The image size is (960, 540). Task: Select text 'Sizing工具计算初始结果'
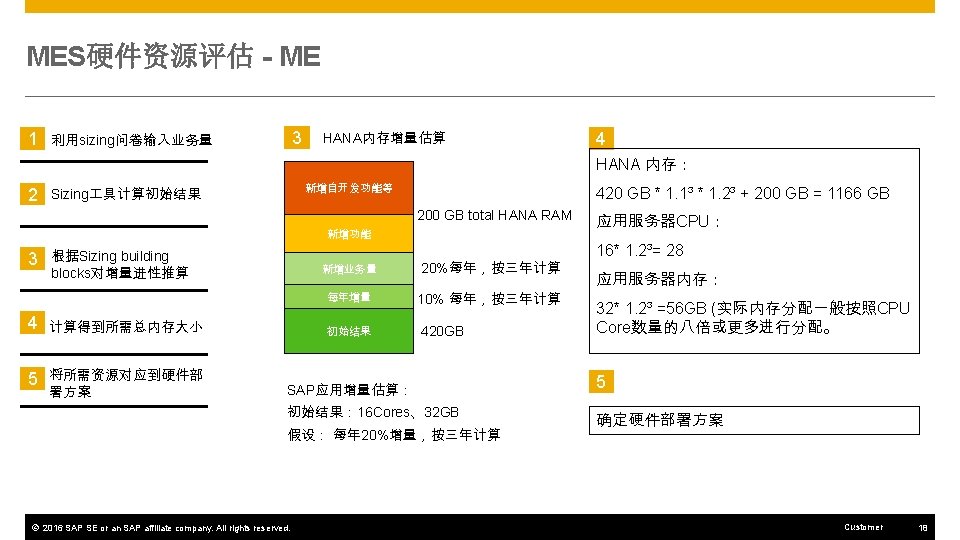[126, 194]
